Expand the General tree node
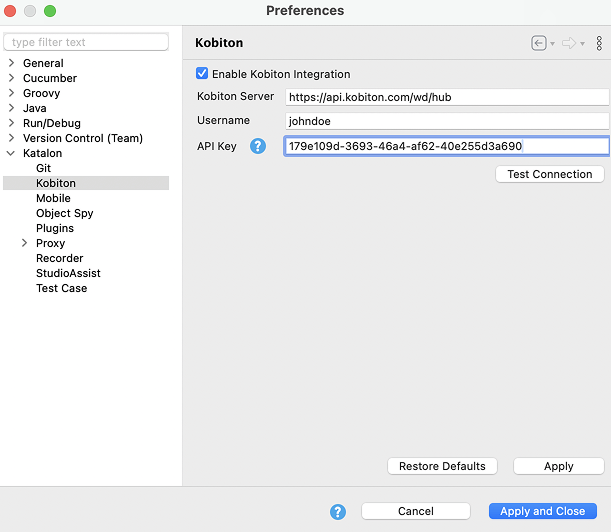 11,63
